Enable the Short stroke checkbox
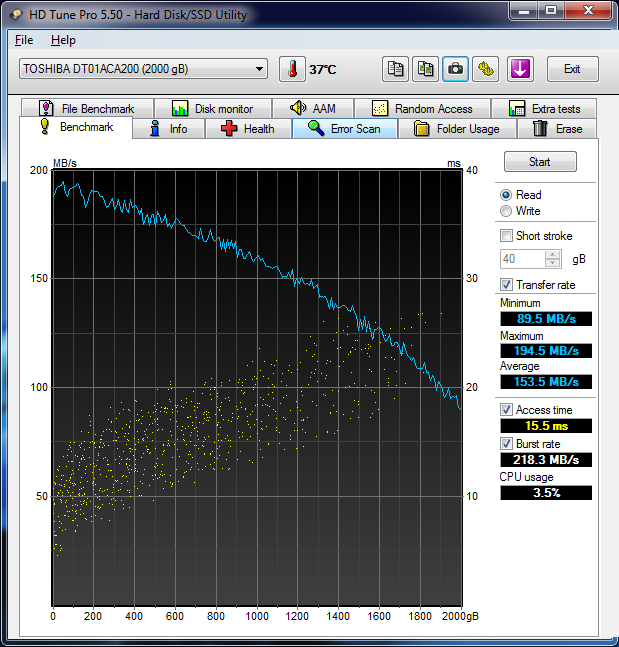Image resolution: width=619 pixels, height=647 pixels. tap(506, 236)
